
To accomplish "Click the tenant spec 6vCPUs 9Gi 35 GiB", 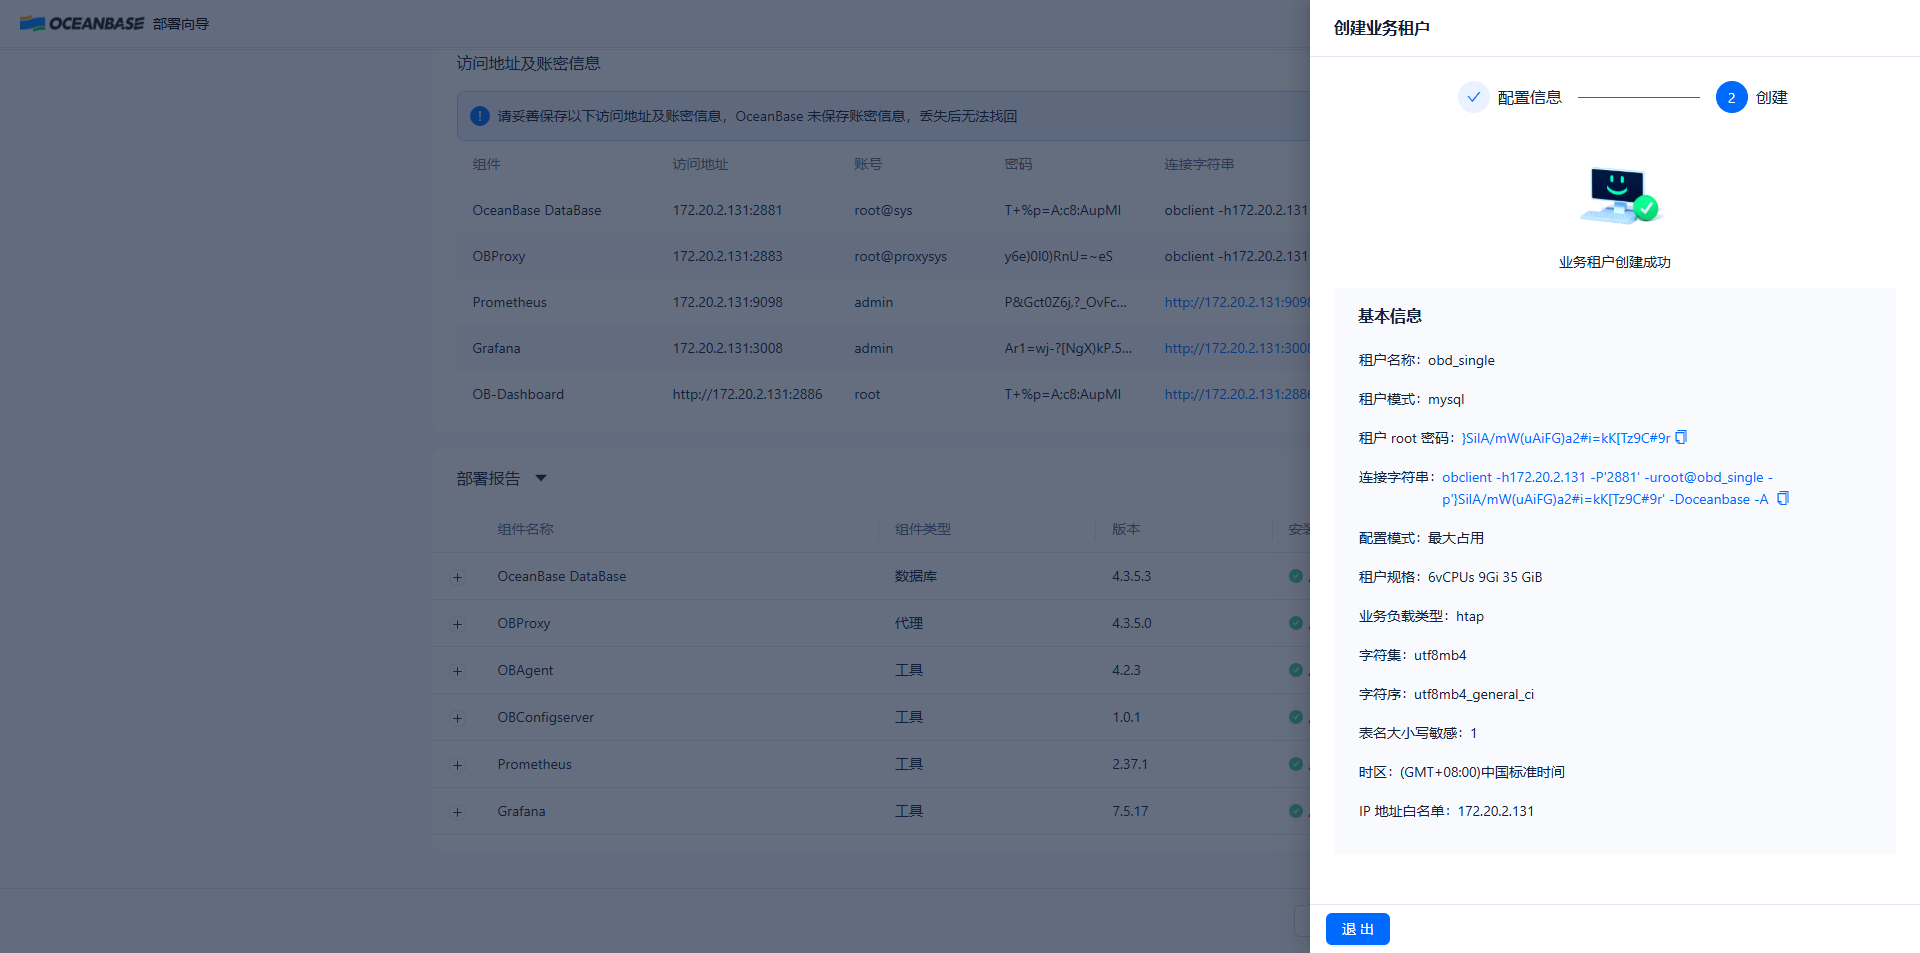I will point(1485,577).
